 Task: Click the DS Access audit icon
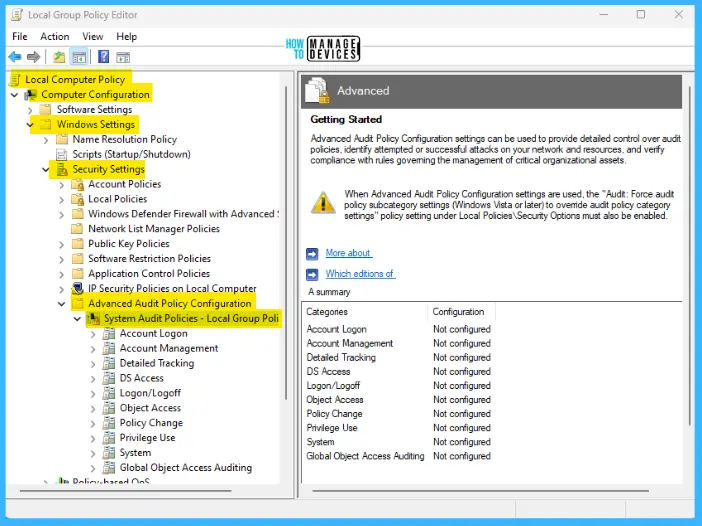(109, 378)
